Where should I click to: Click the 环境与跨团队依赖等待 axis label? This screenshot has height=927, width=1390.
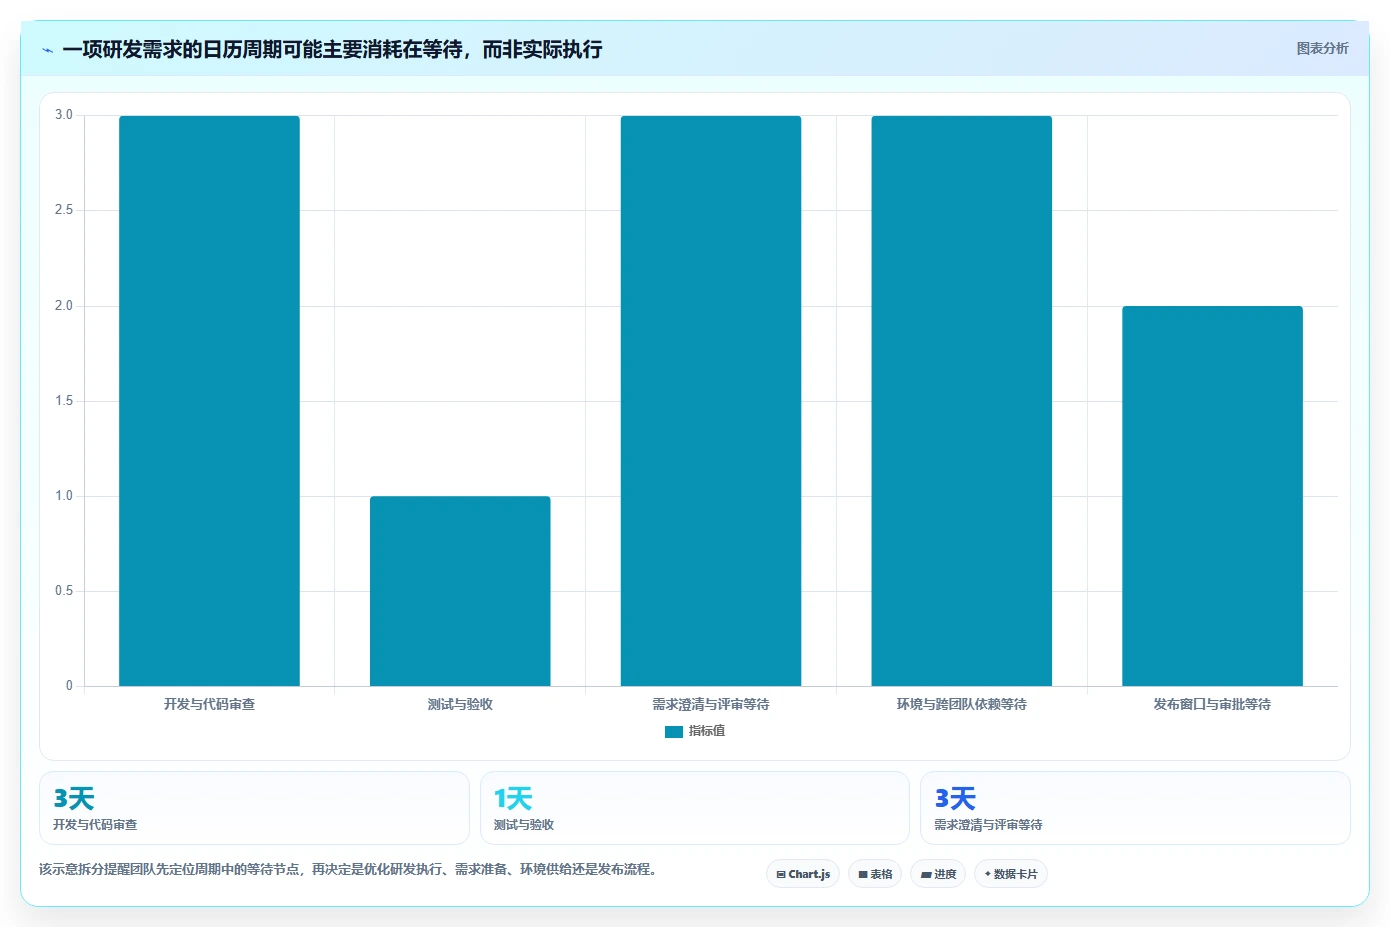(962, 704)
